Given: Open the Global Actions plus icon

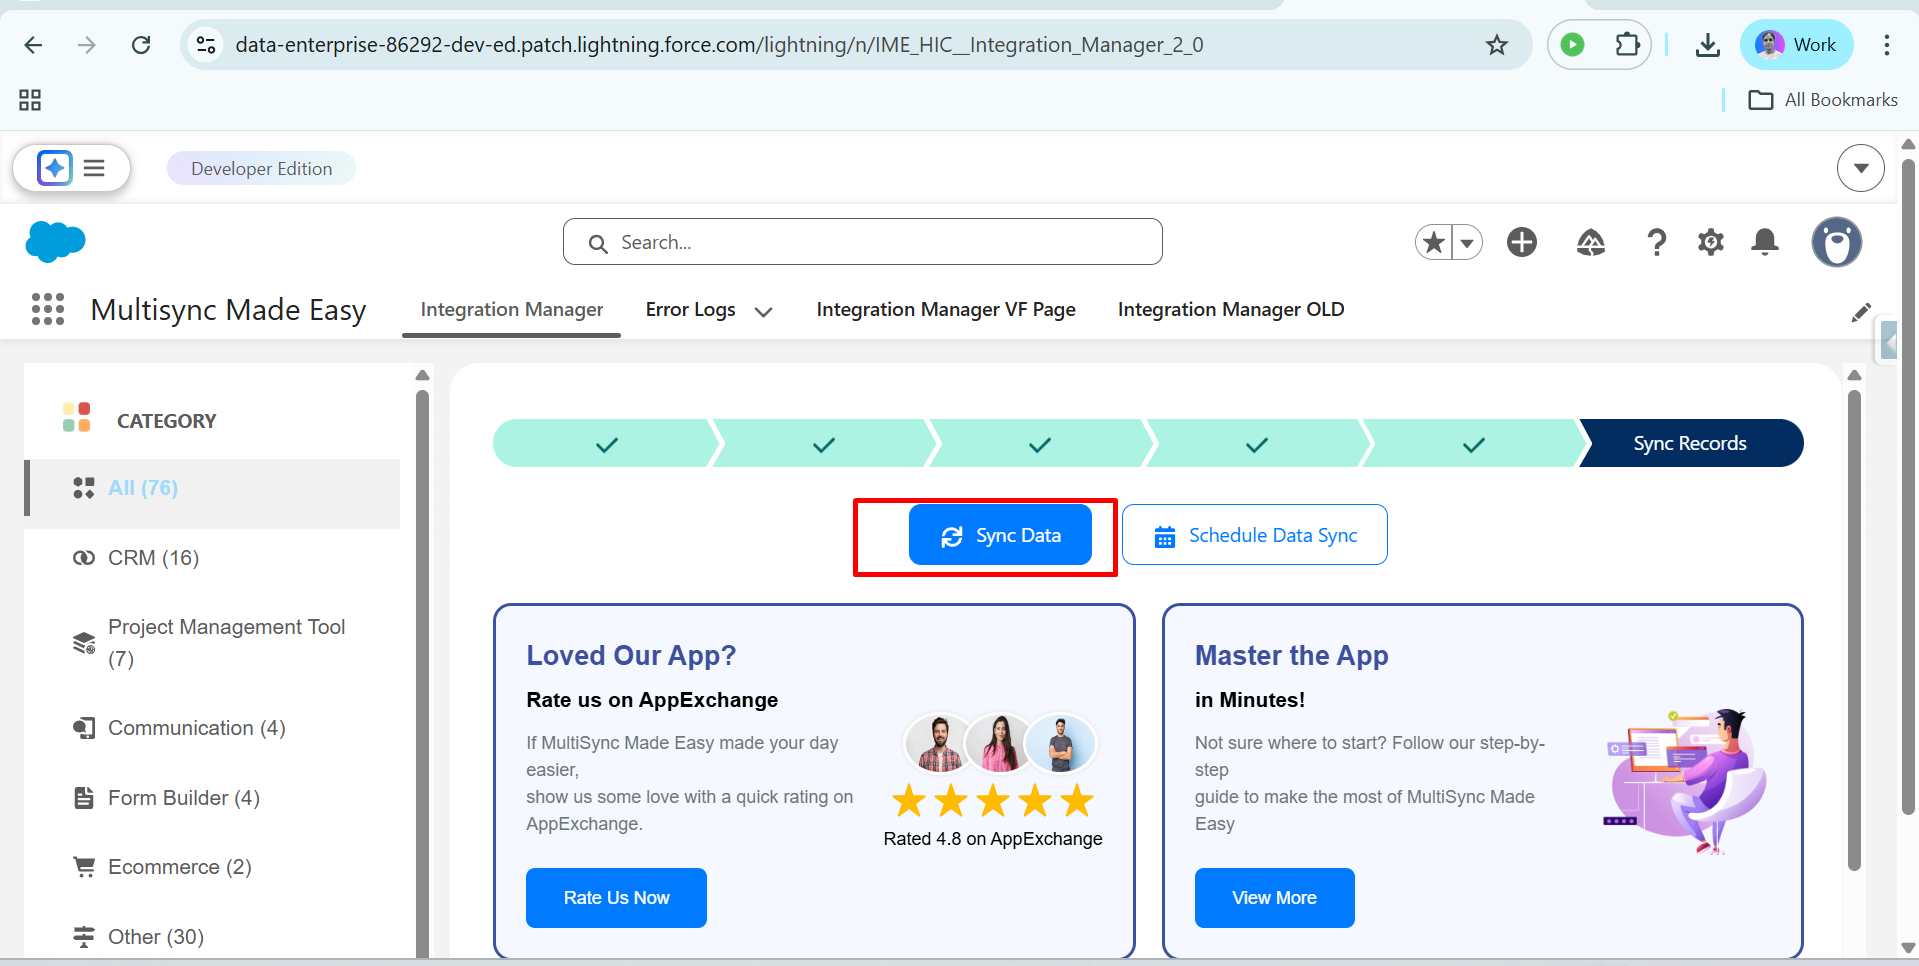Looking at the screenshot, I should pos(1522,242).
